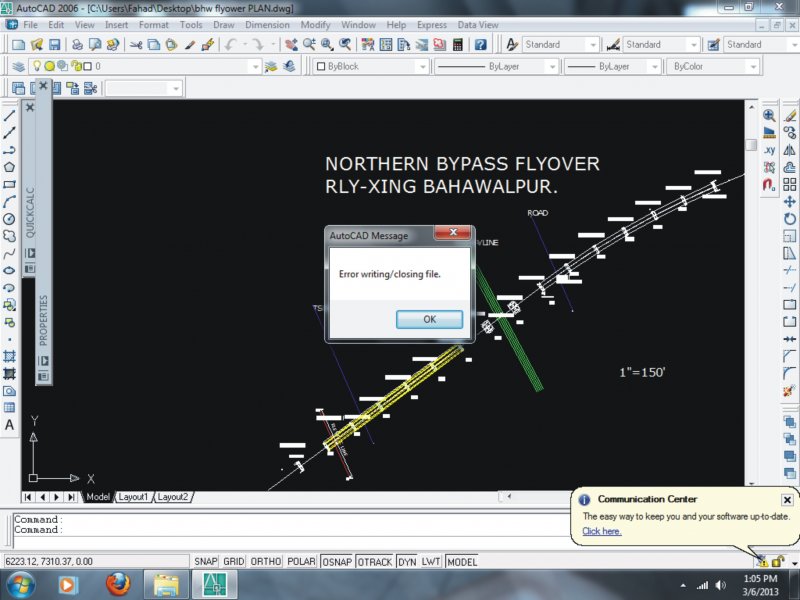Follow the 'Click here.' Communication Center link

(x=602, y=531)
